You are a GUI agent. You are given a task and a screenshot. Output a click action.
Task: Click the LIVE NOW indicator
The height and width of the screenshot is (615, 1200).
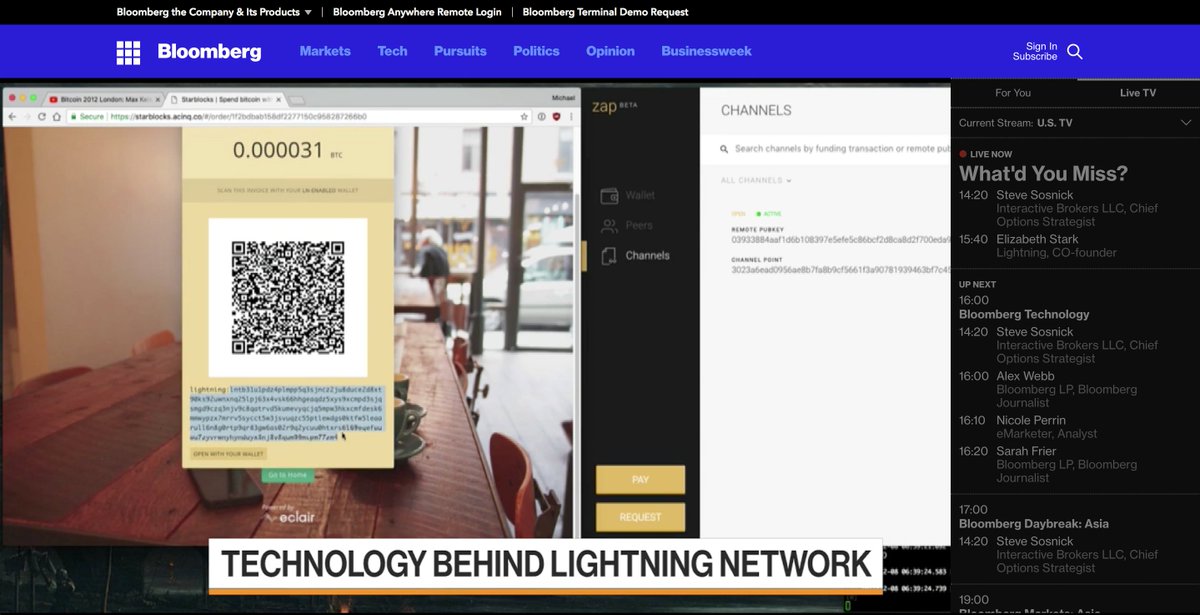pyautogui.click(x=985, y=154)
